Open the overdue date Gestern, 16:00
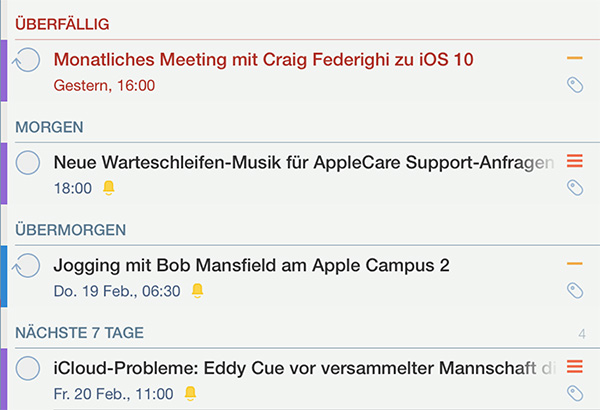 (104, 85)
